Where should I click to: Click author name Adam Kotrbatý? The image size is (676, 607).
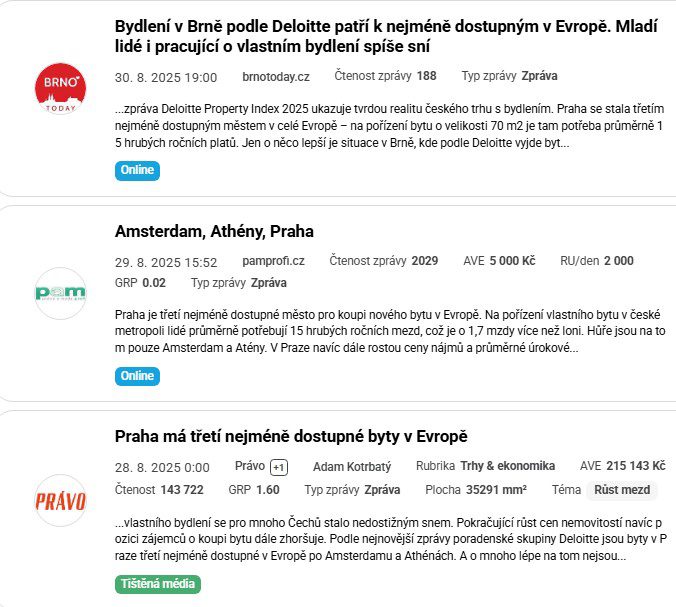click(352, 466)
